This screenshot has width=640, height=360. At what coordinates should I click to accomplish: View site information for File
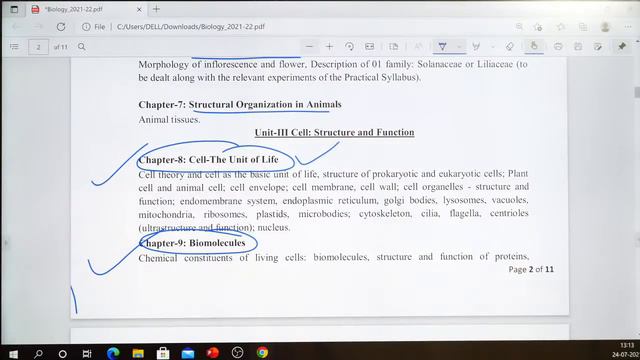(x=93, y=27)
